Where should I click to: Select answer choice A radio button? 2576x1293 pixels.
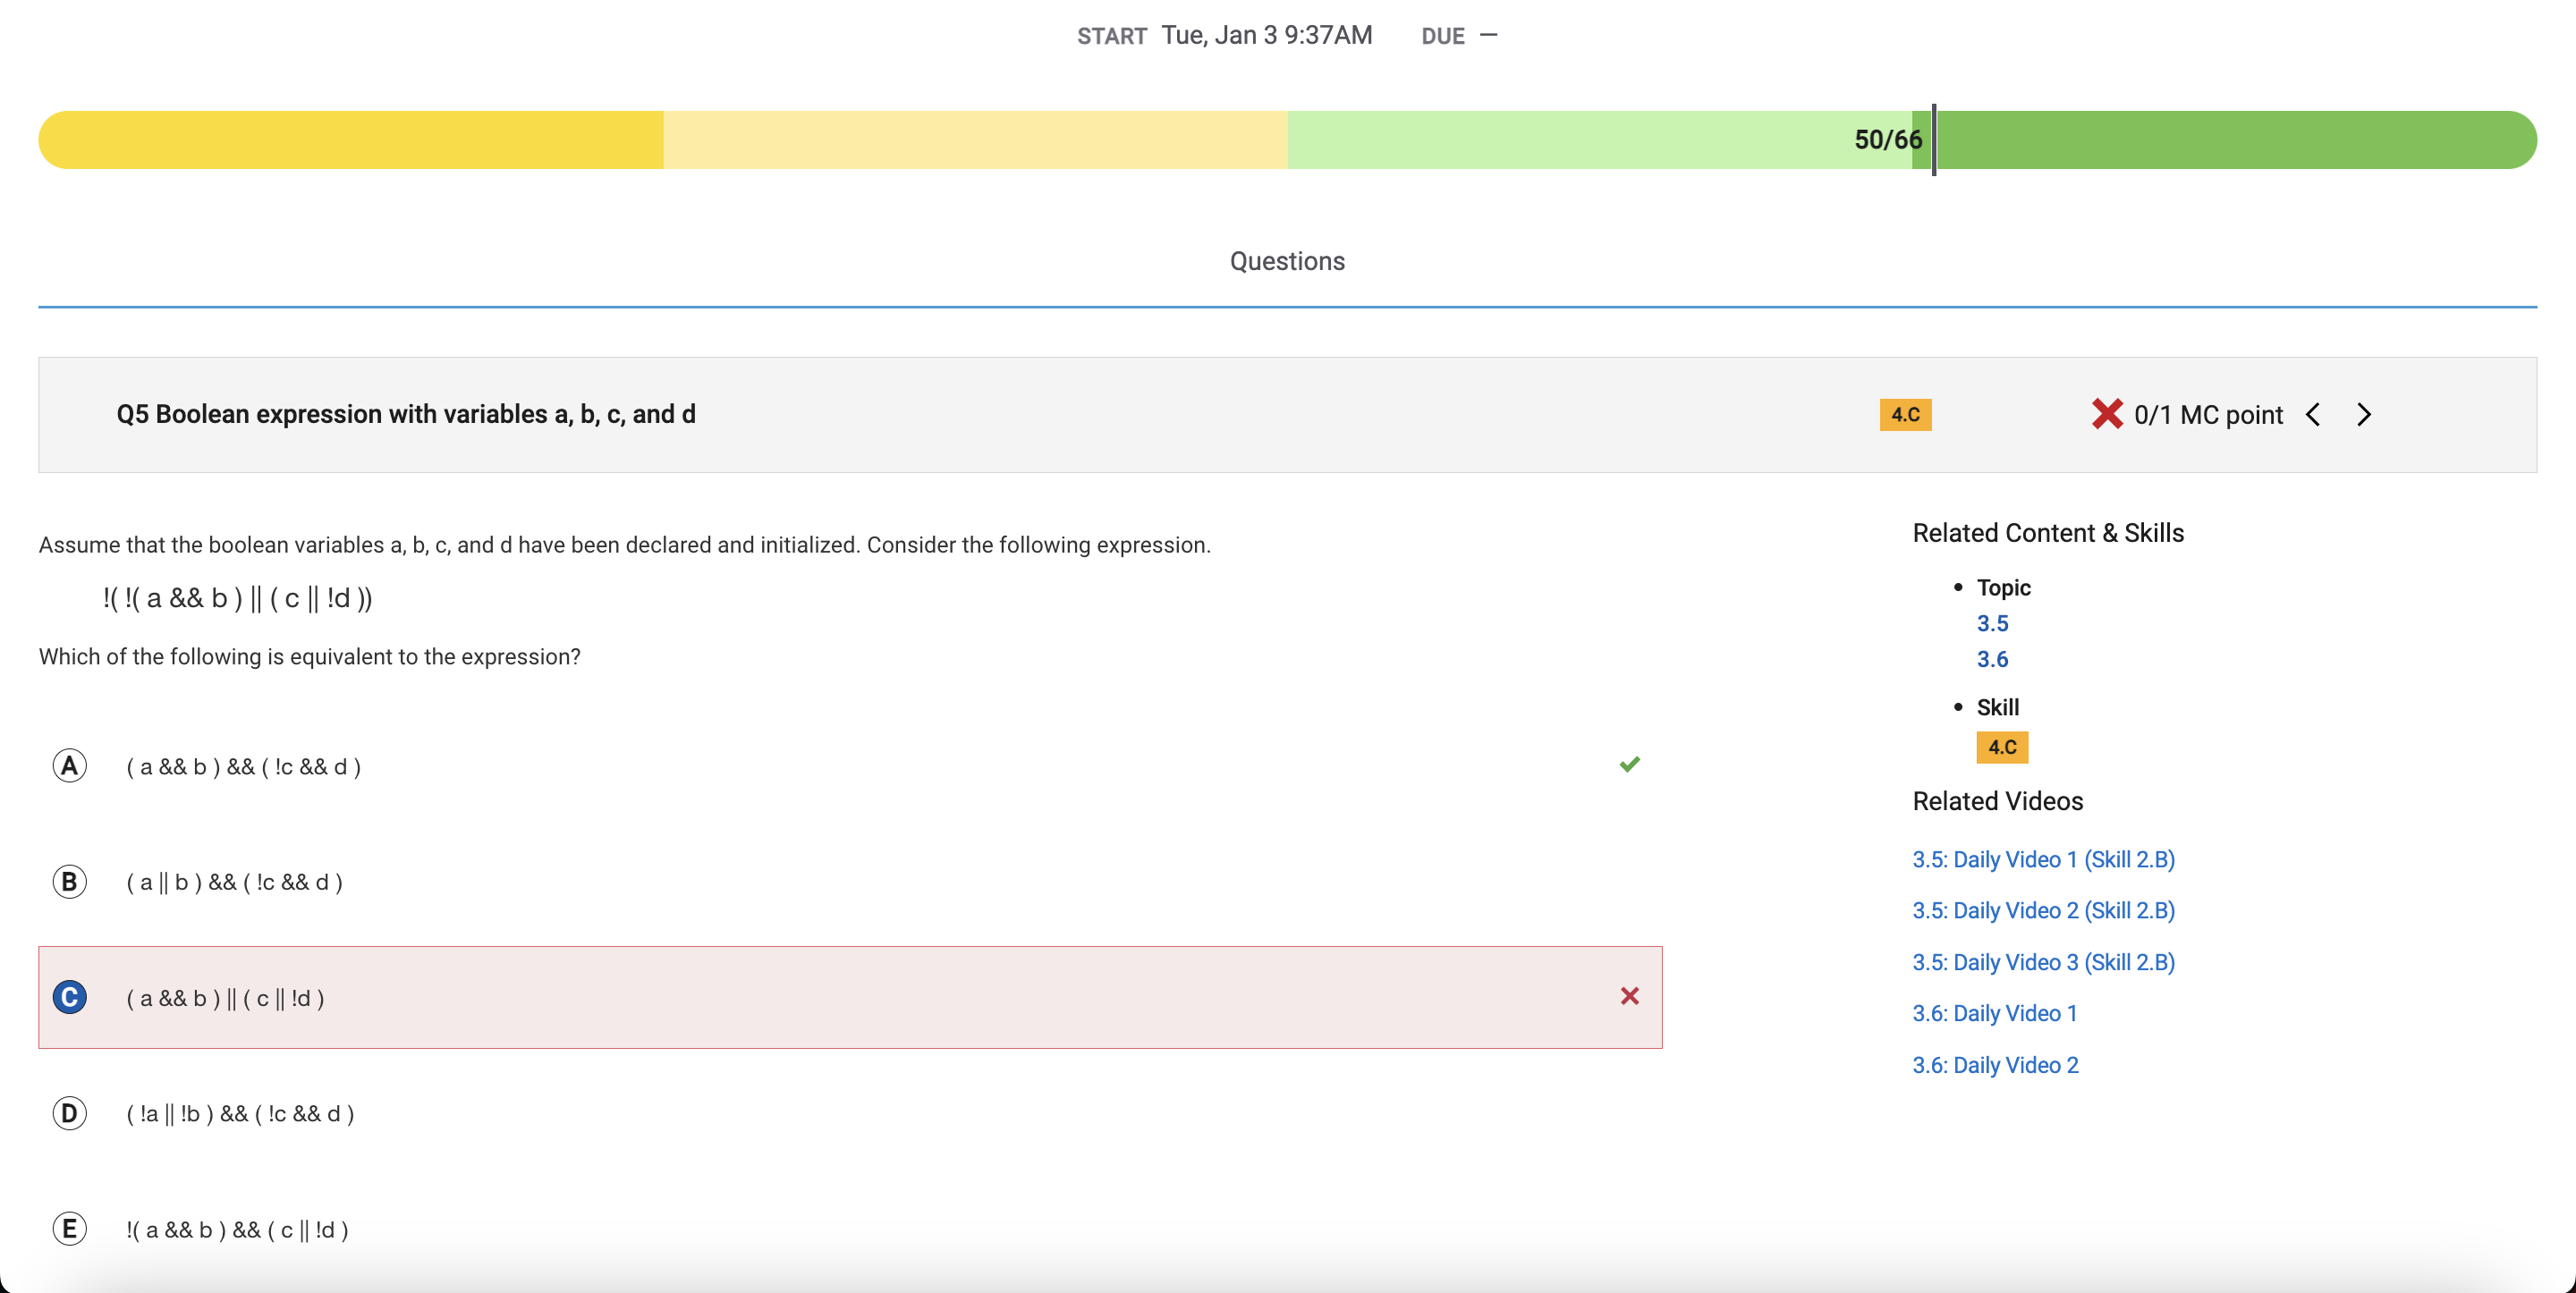69,766
